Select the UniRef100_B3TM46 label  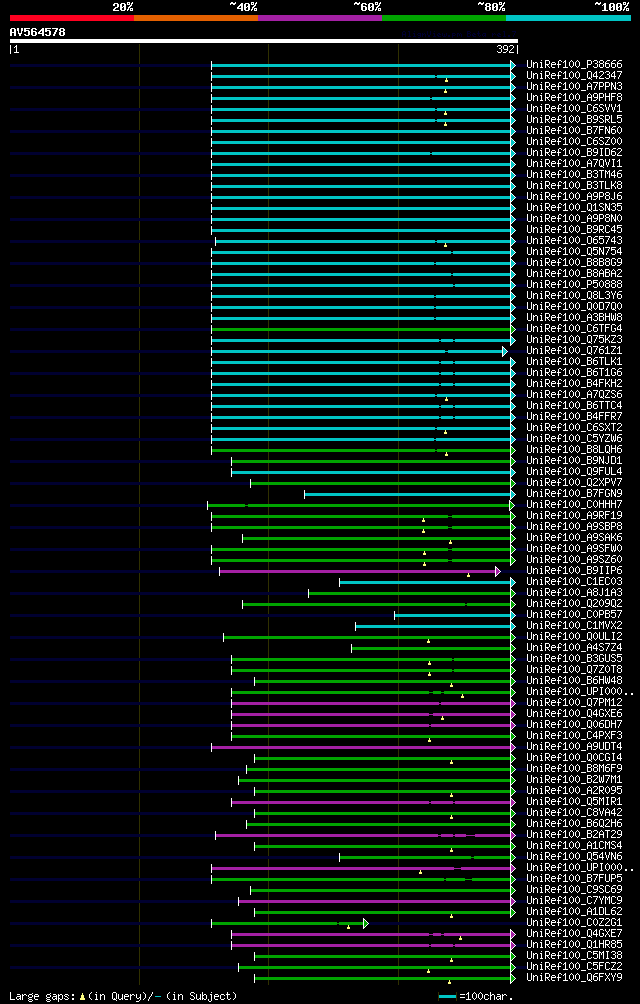(x=574, y=174)
